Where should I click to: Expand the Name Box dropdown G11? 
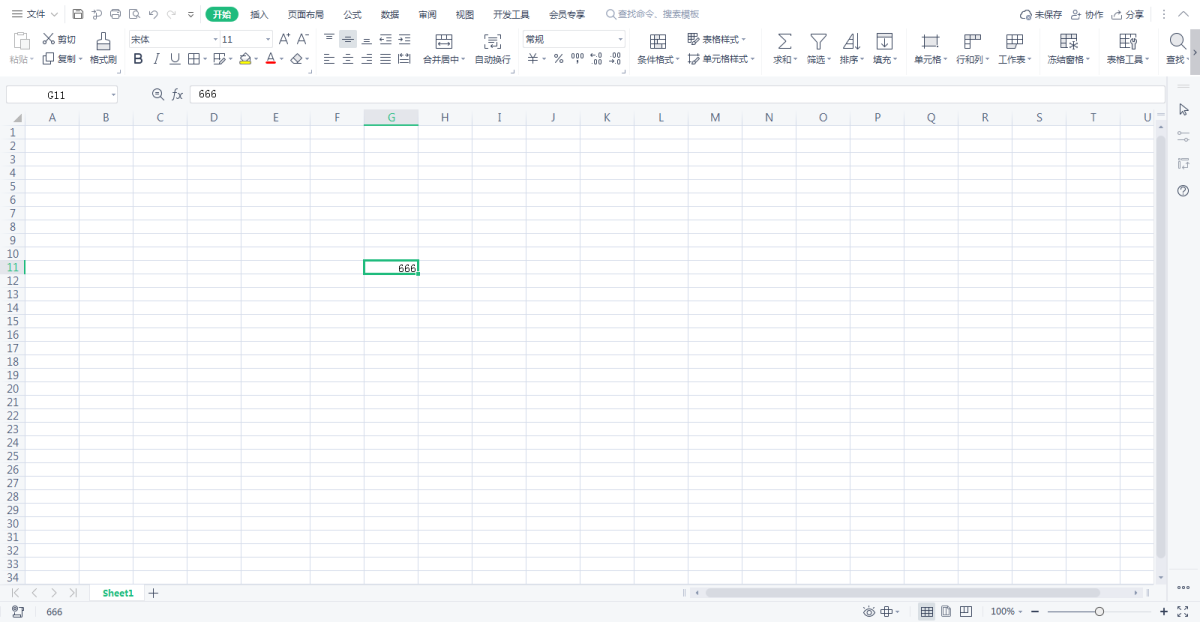[x=114, y=94]
